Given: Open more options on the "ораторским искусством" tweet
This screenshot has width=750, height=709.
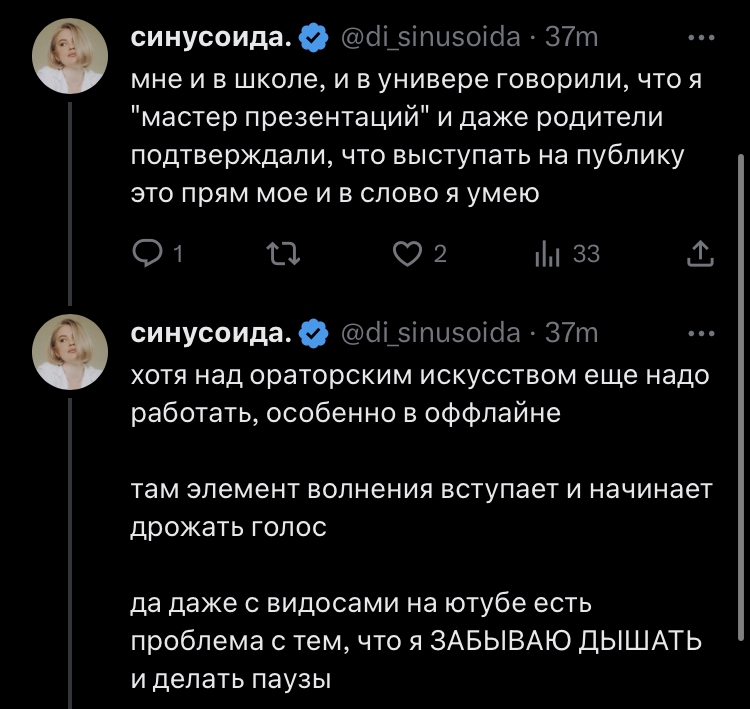Looking at the screenshot, I should click(703, 333).
